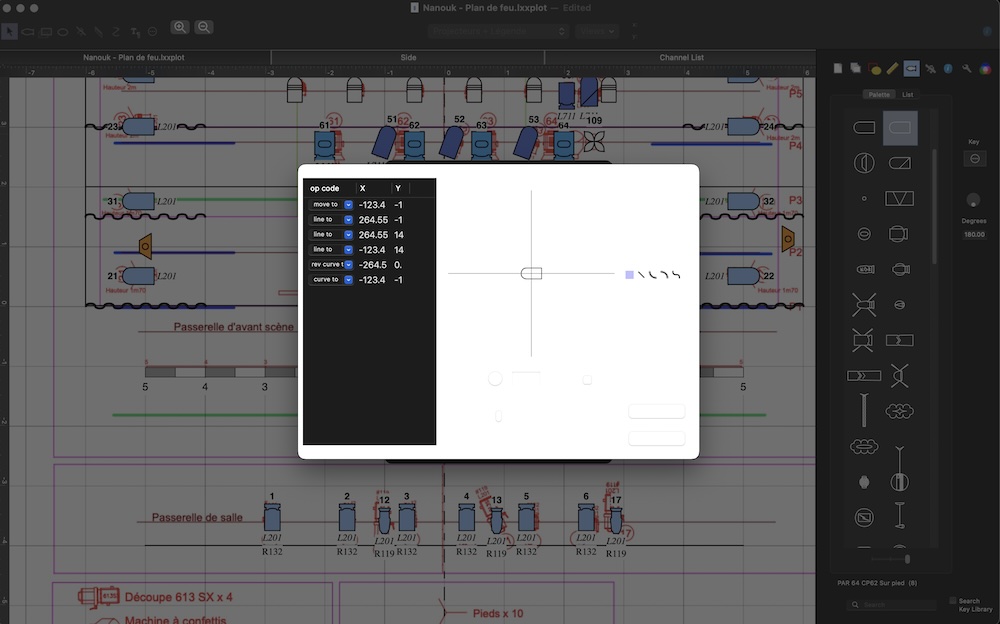This screenshot has height=624, width=1000.
Task: Open the Views dropdown in toolbar
Action: pos(597,31)
